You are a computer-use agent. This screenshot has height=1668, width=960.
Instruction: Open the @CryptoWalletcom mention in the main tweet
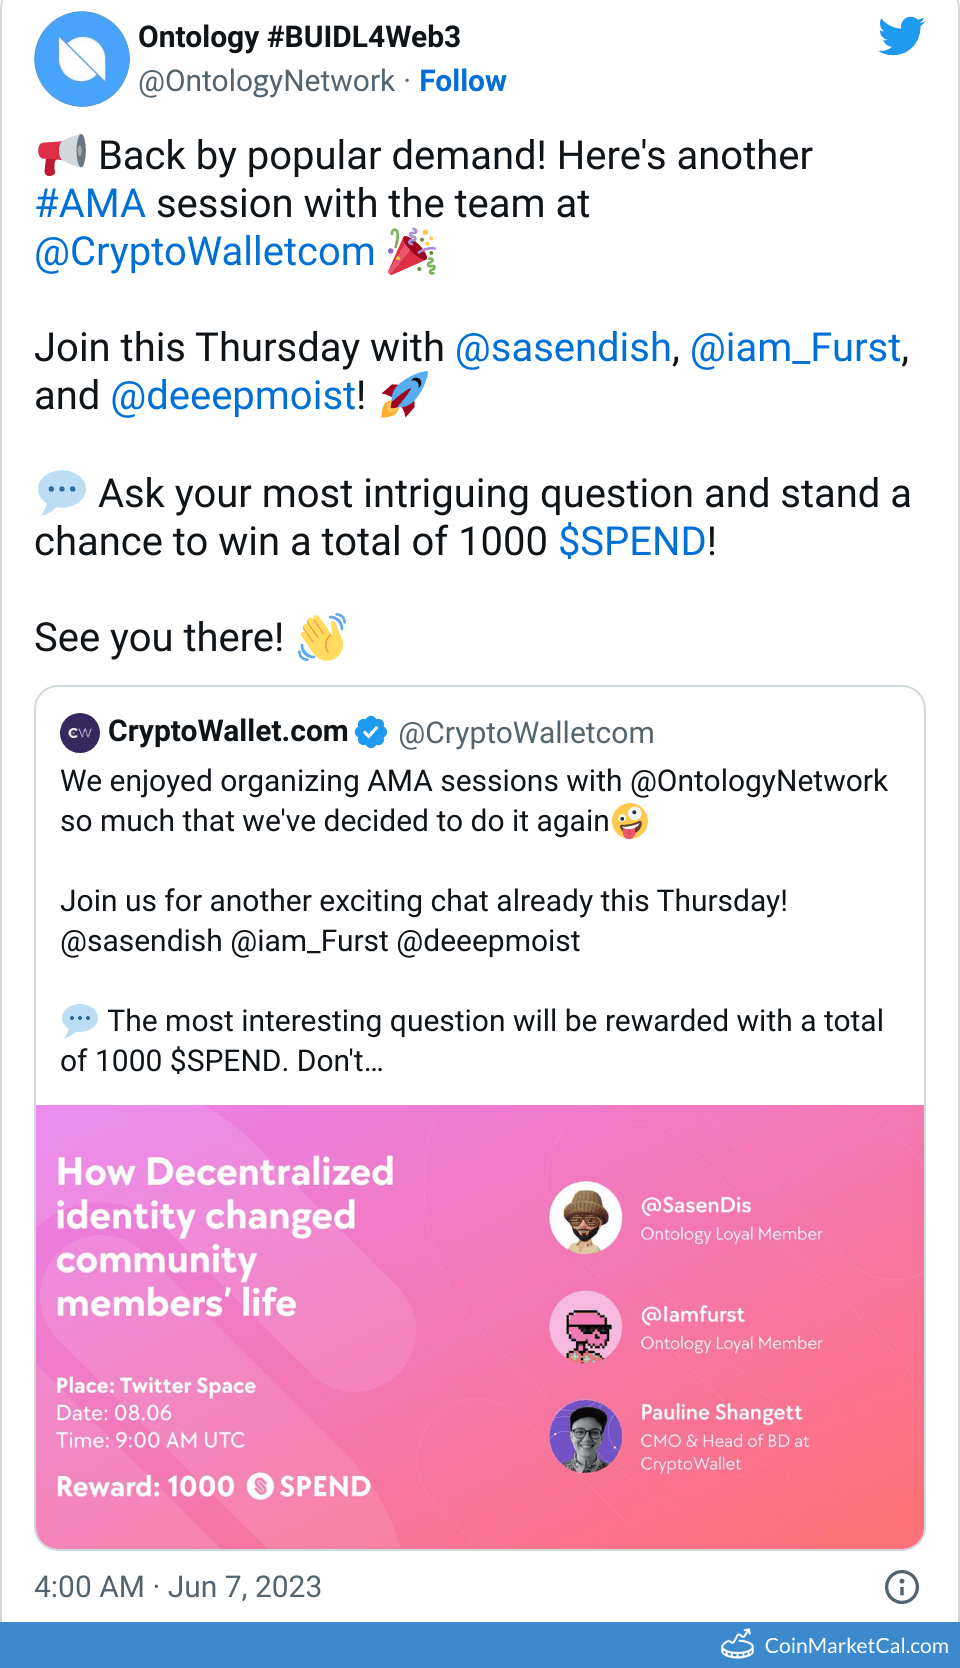[205, 252]
